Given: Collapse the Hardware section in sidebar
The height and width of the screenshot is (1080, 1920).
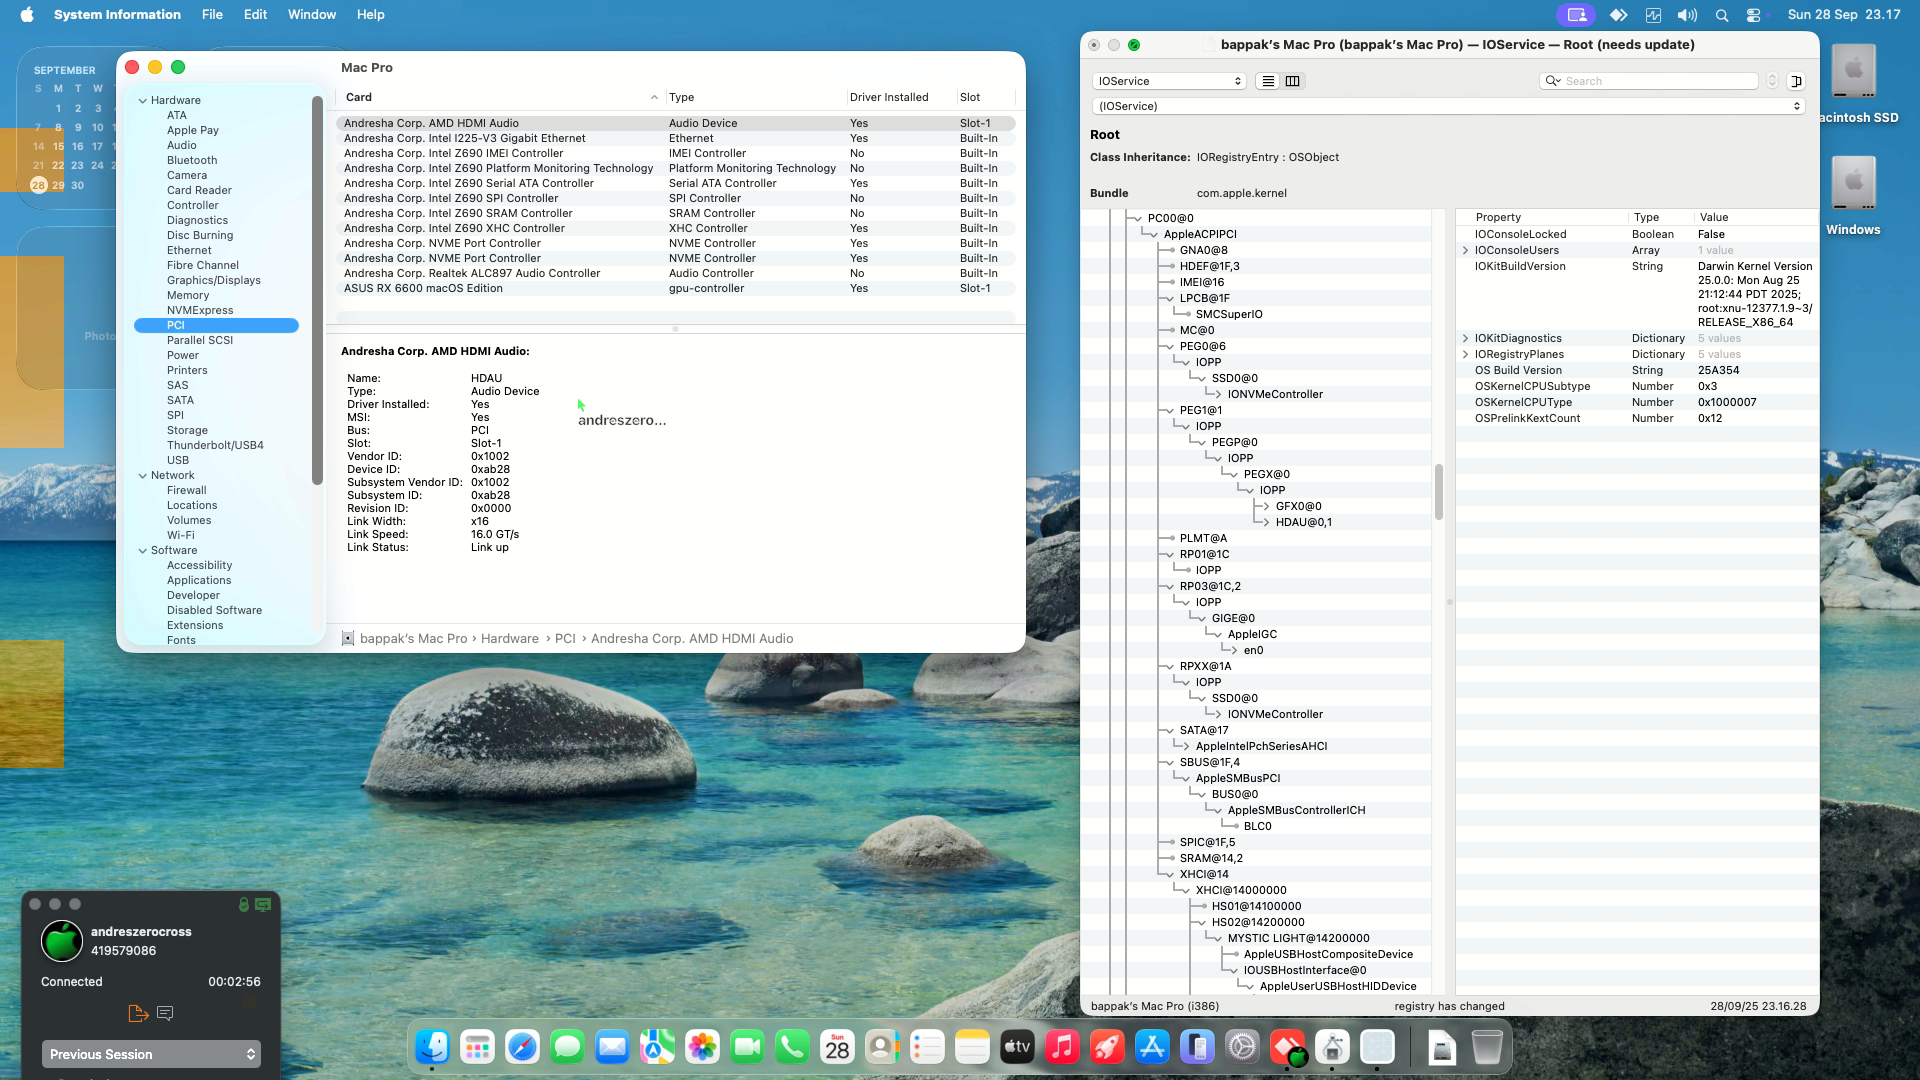Looking at the screenshot, I should coord(143,100).
